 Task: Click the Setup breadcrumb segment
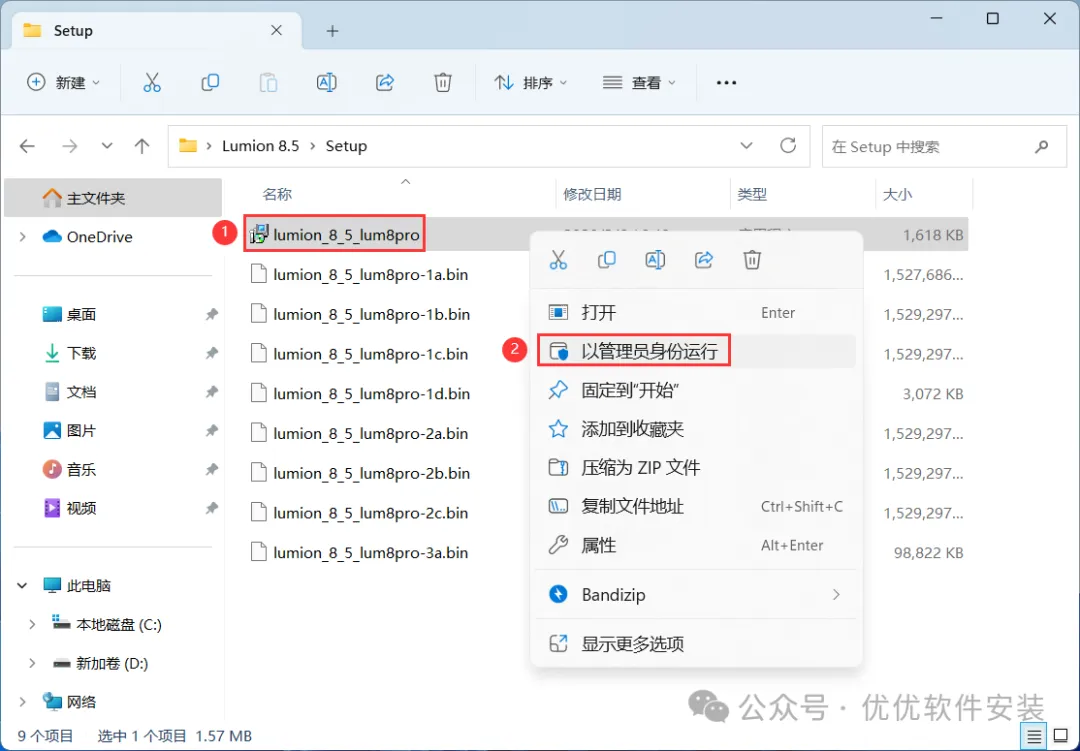tap(346, 146)
